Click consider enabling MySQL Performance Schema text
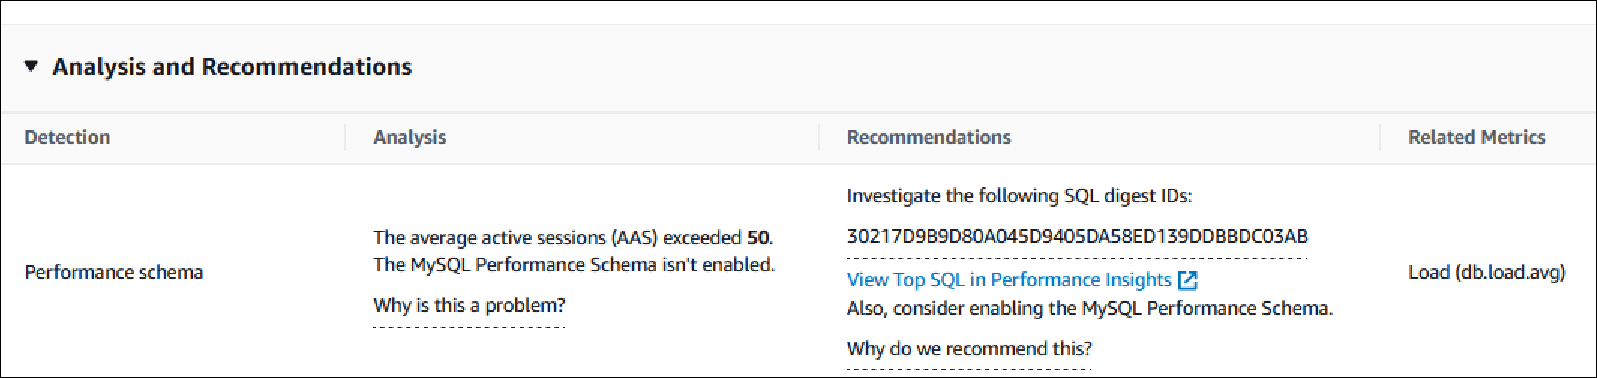 [x=1090, y=309]
